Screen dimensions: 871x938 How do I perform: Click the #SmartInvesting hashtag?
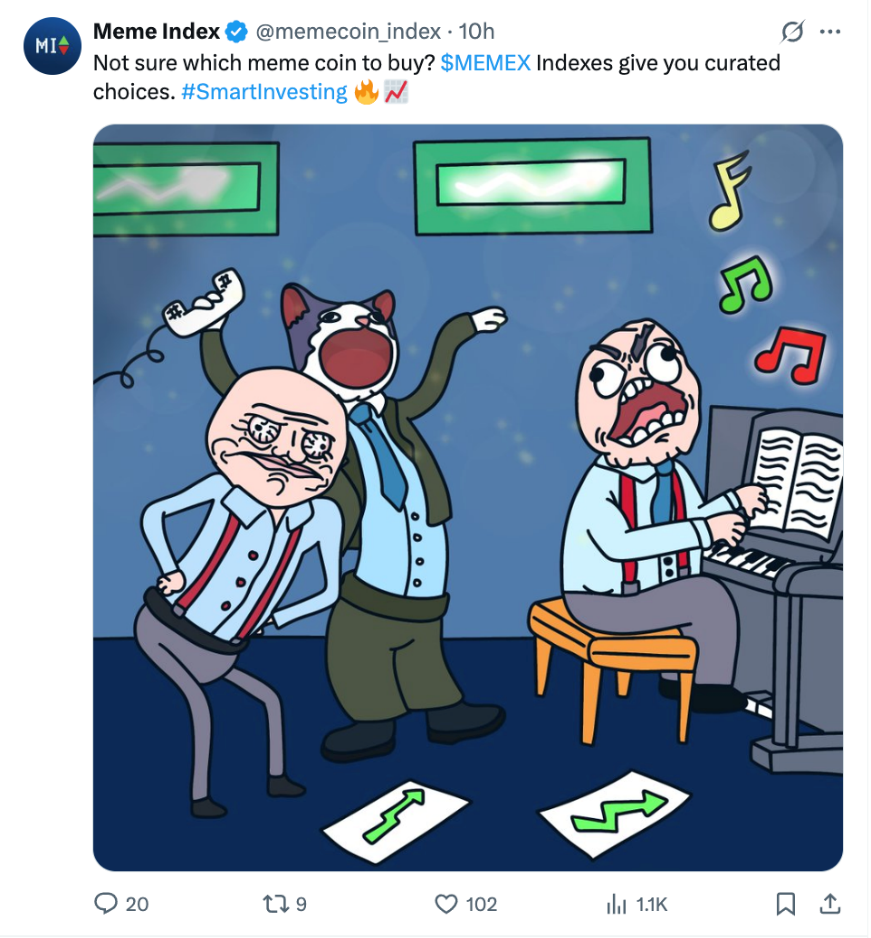click(264, 92)
